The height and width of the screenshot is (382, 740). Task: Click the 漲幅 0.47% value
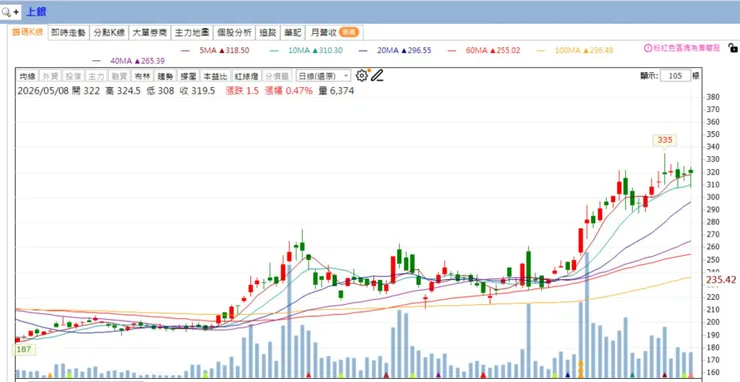click(x=288, y=91)
